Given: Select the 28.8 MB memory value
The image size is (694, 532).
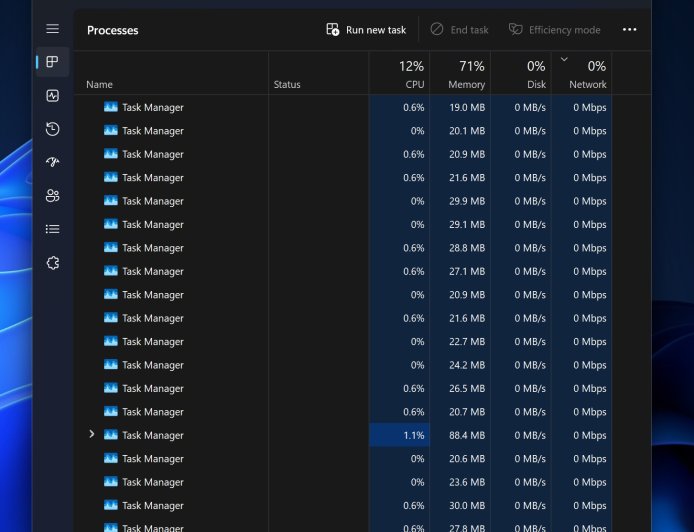Looking at the screenshot, I should (467, 248).
